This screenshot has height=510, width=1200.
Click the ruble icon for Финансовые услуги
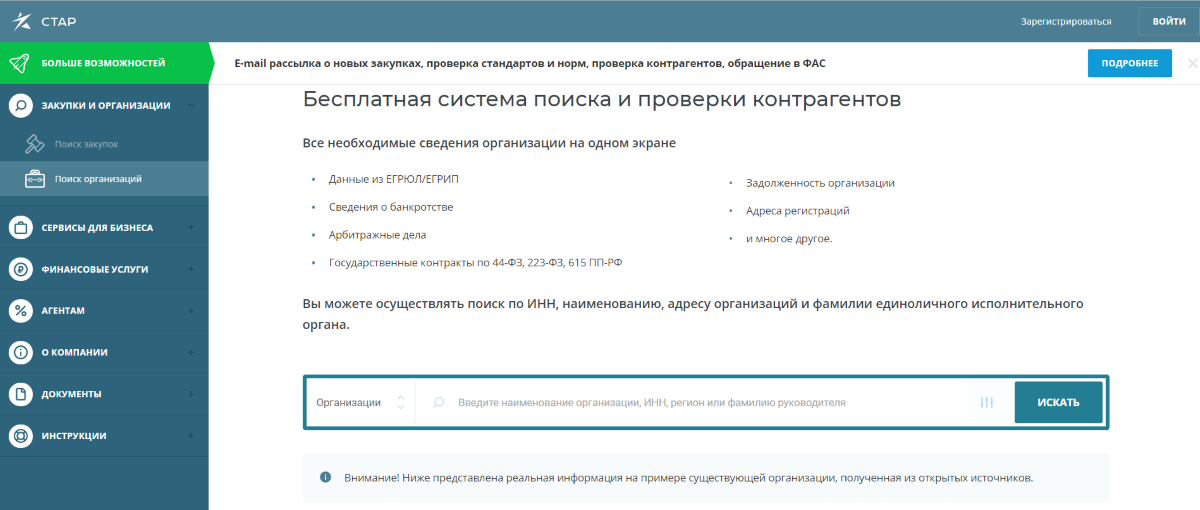coord(20,269)
